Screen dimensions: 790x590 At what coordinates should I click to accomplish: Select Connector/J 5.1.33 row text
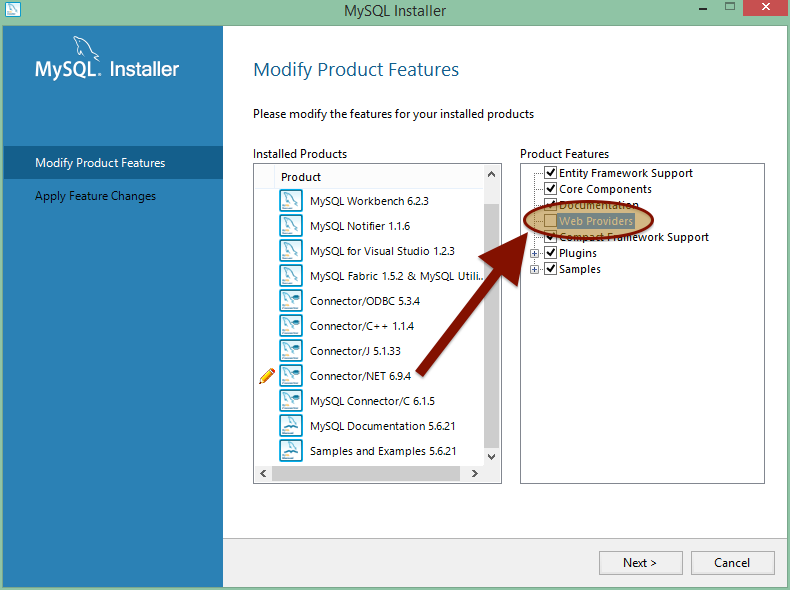coord(355,351)
